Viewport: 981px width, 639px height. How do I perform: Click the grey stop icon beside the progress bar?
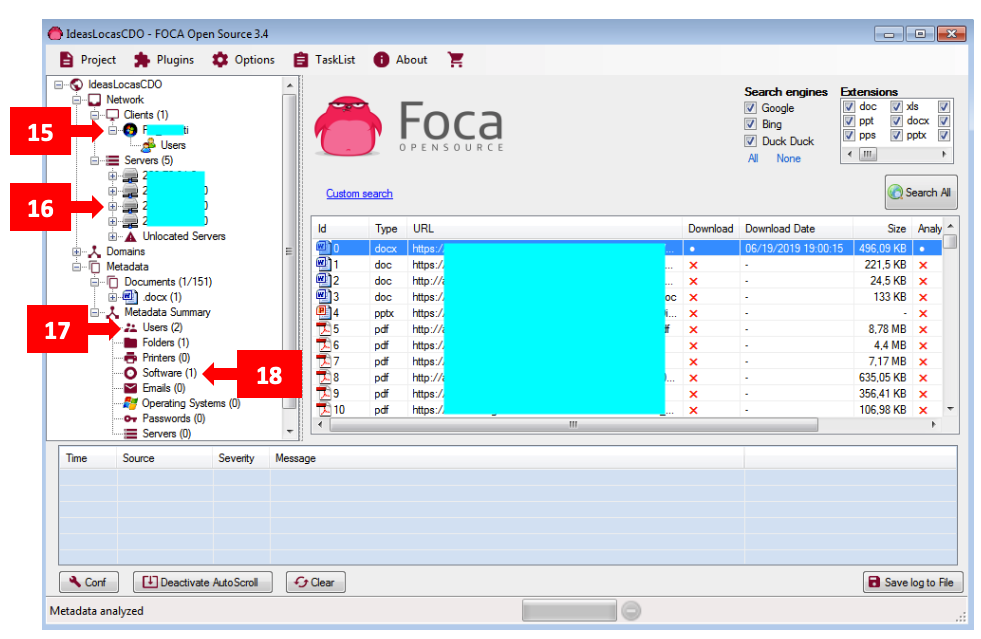(x=631, y=610)
